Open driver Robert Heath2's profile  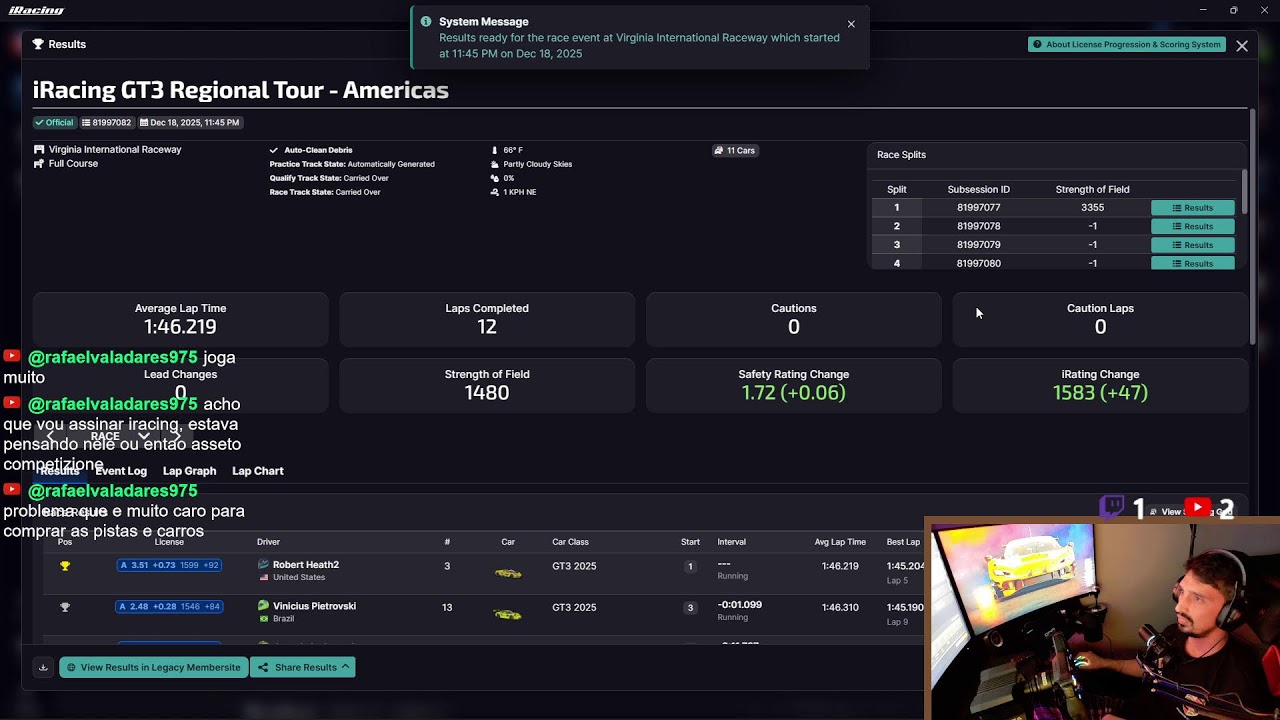click(306, 565)
